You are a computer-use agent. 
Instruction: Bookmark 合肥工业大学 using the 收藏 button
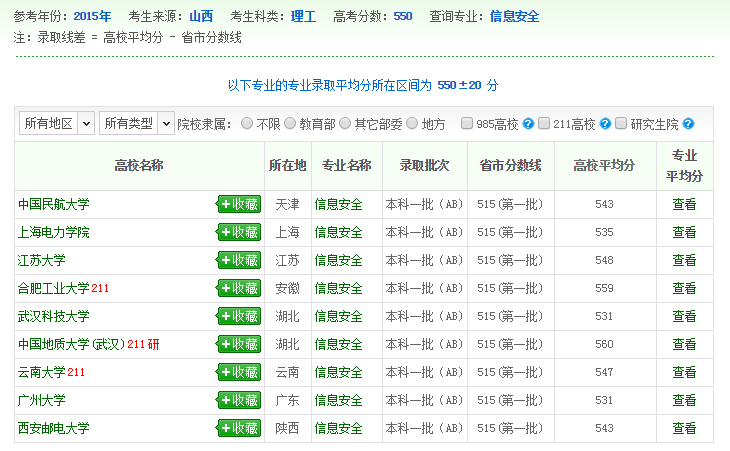coord(238,288)
